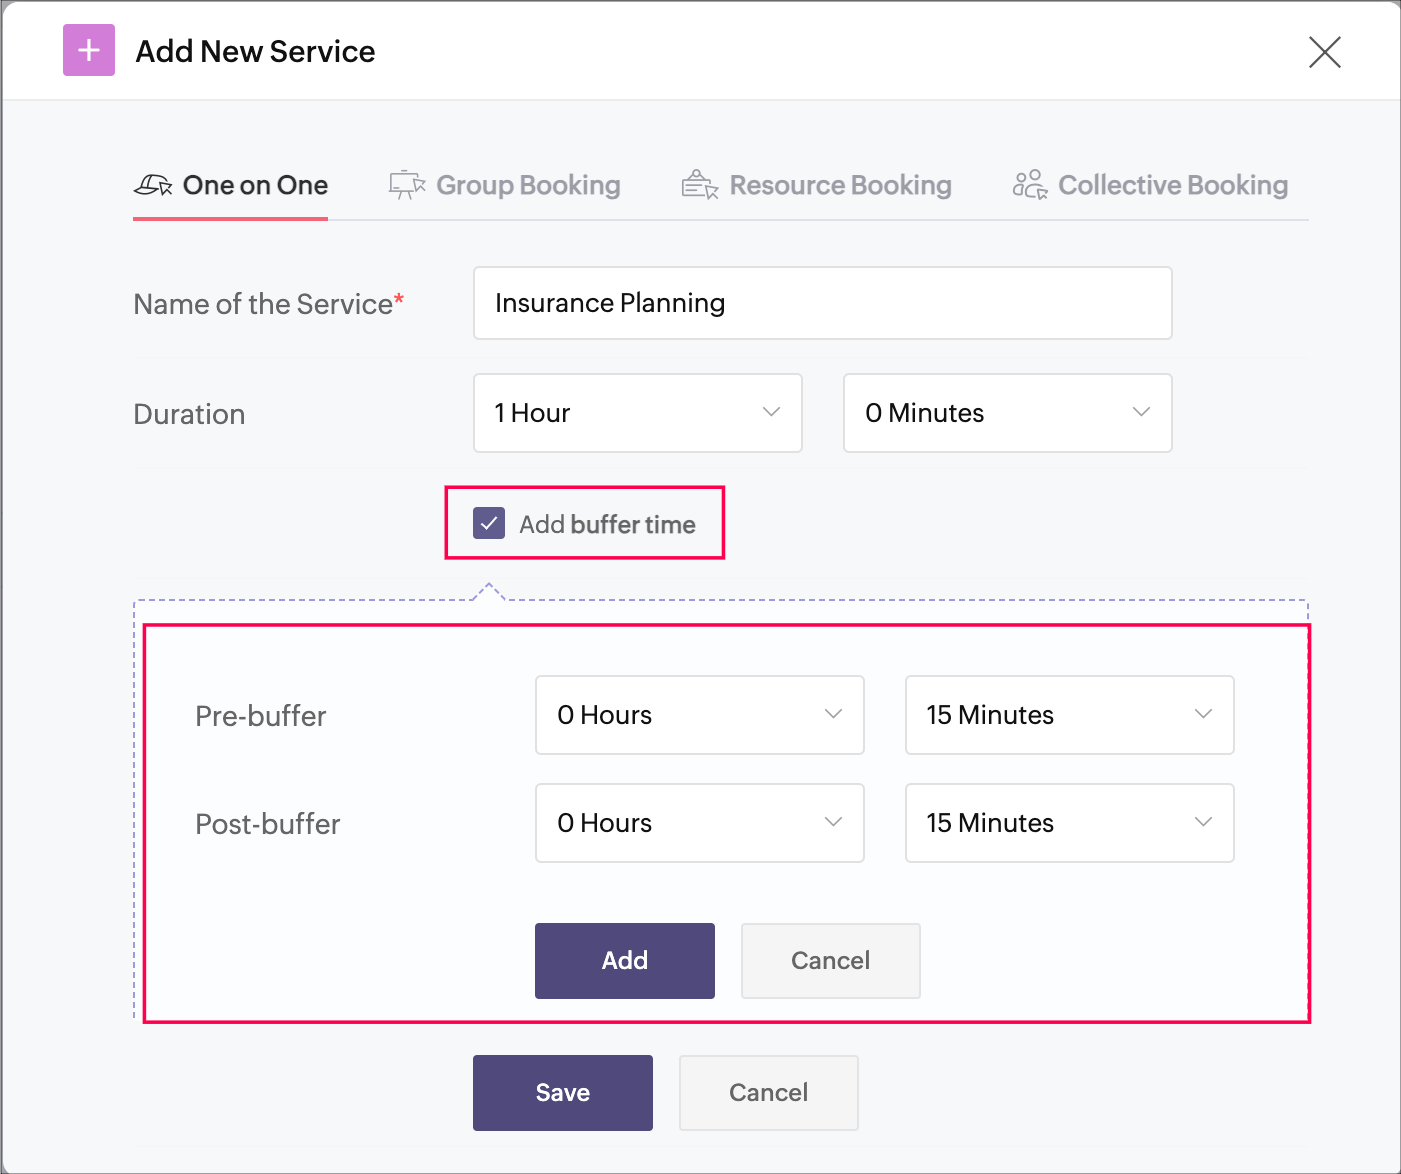
Task: Uncheck the Add buffer time checkbox
Action: point(489,523)
